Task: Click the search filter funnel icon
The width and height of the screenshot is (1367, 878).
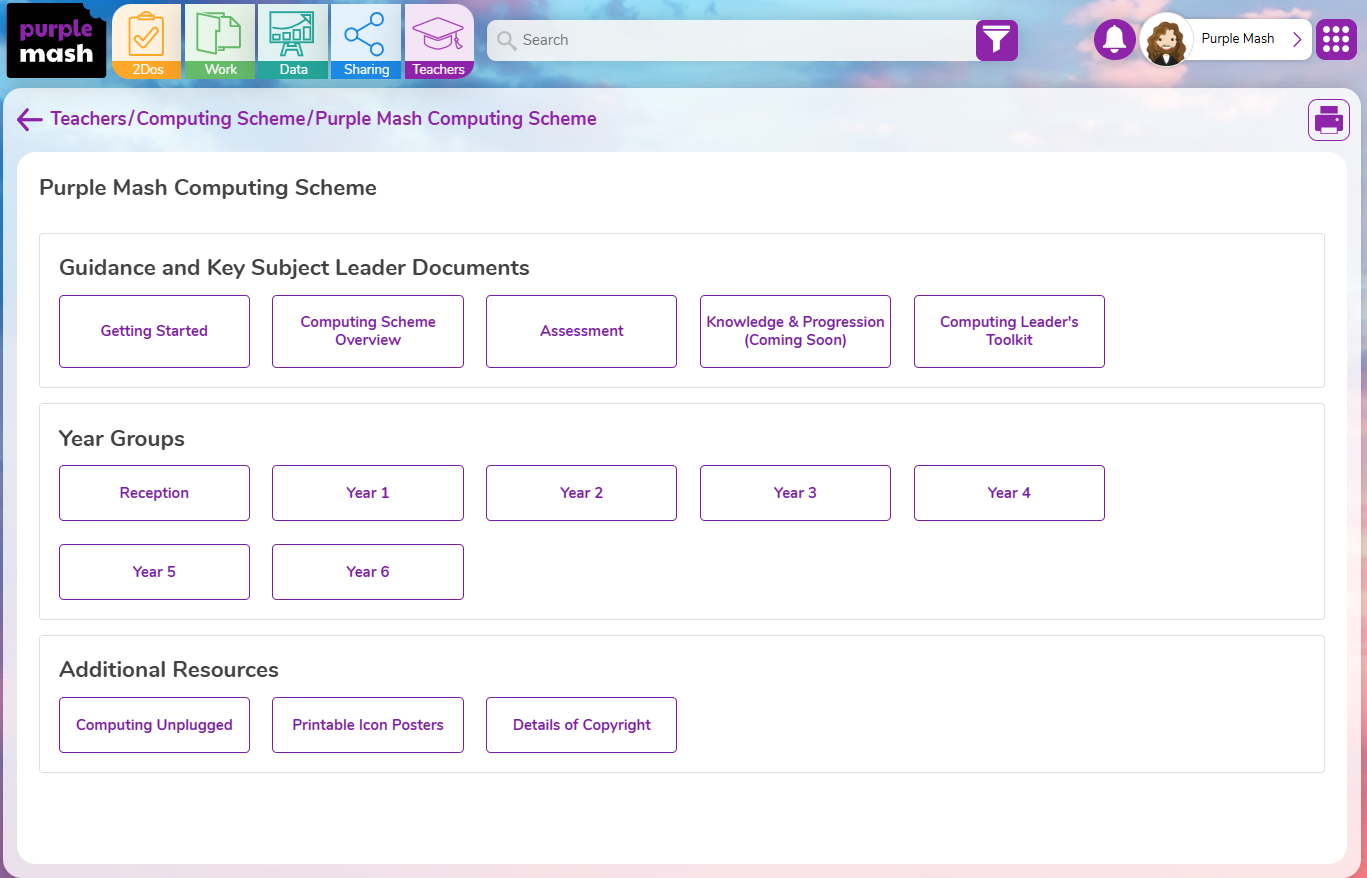Action: 996,40
